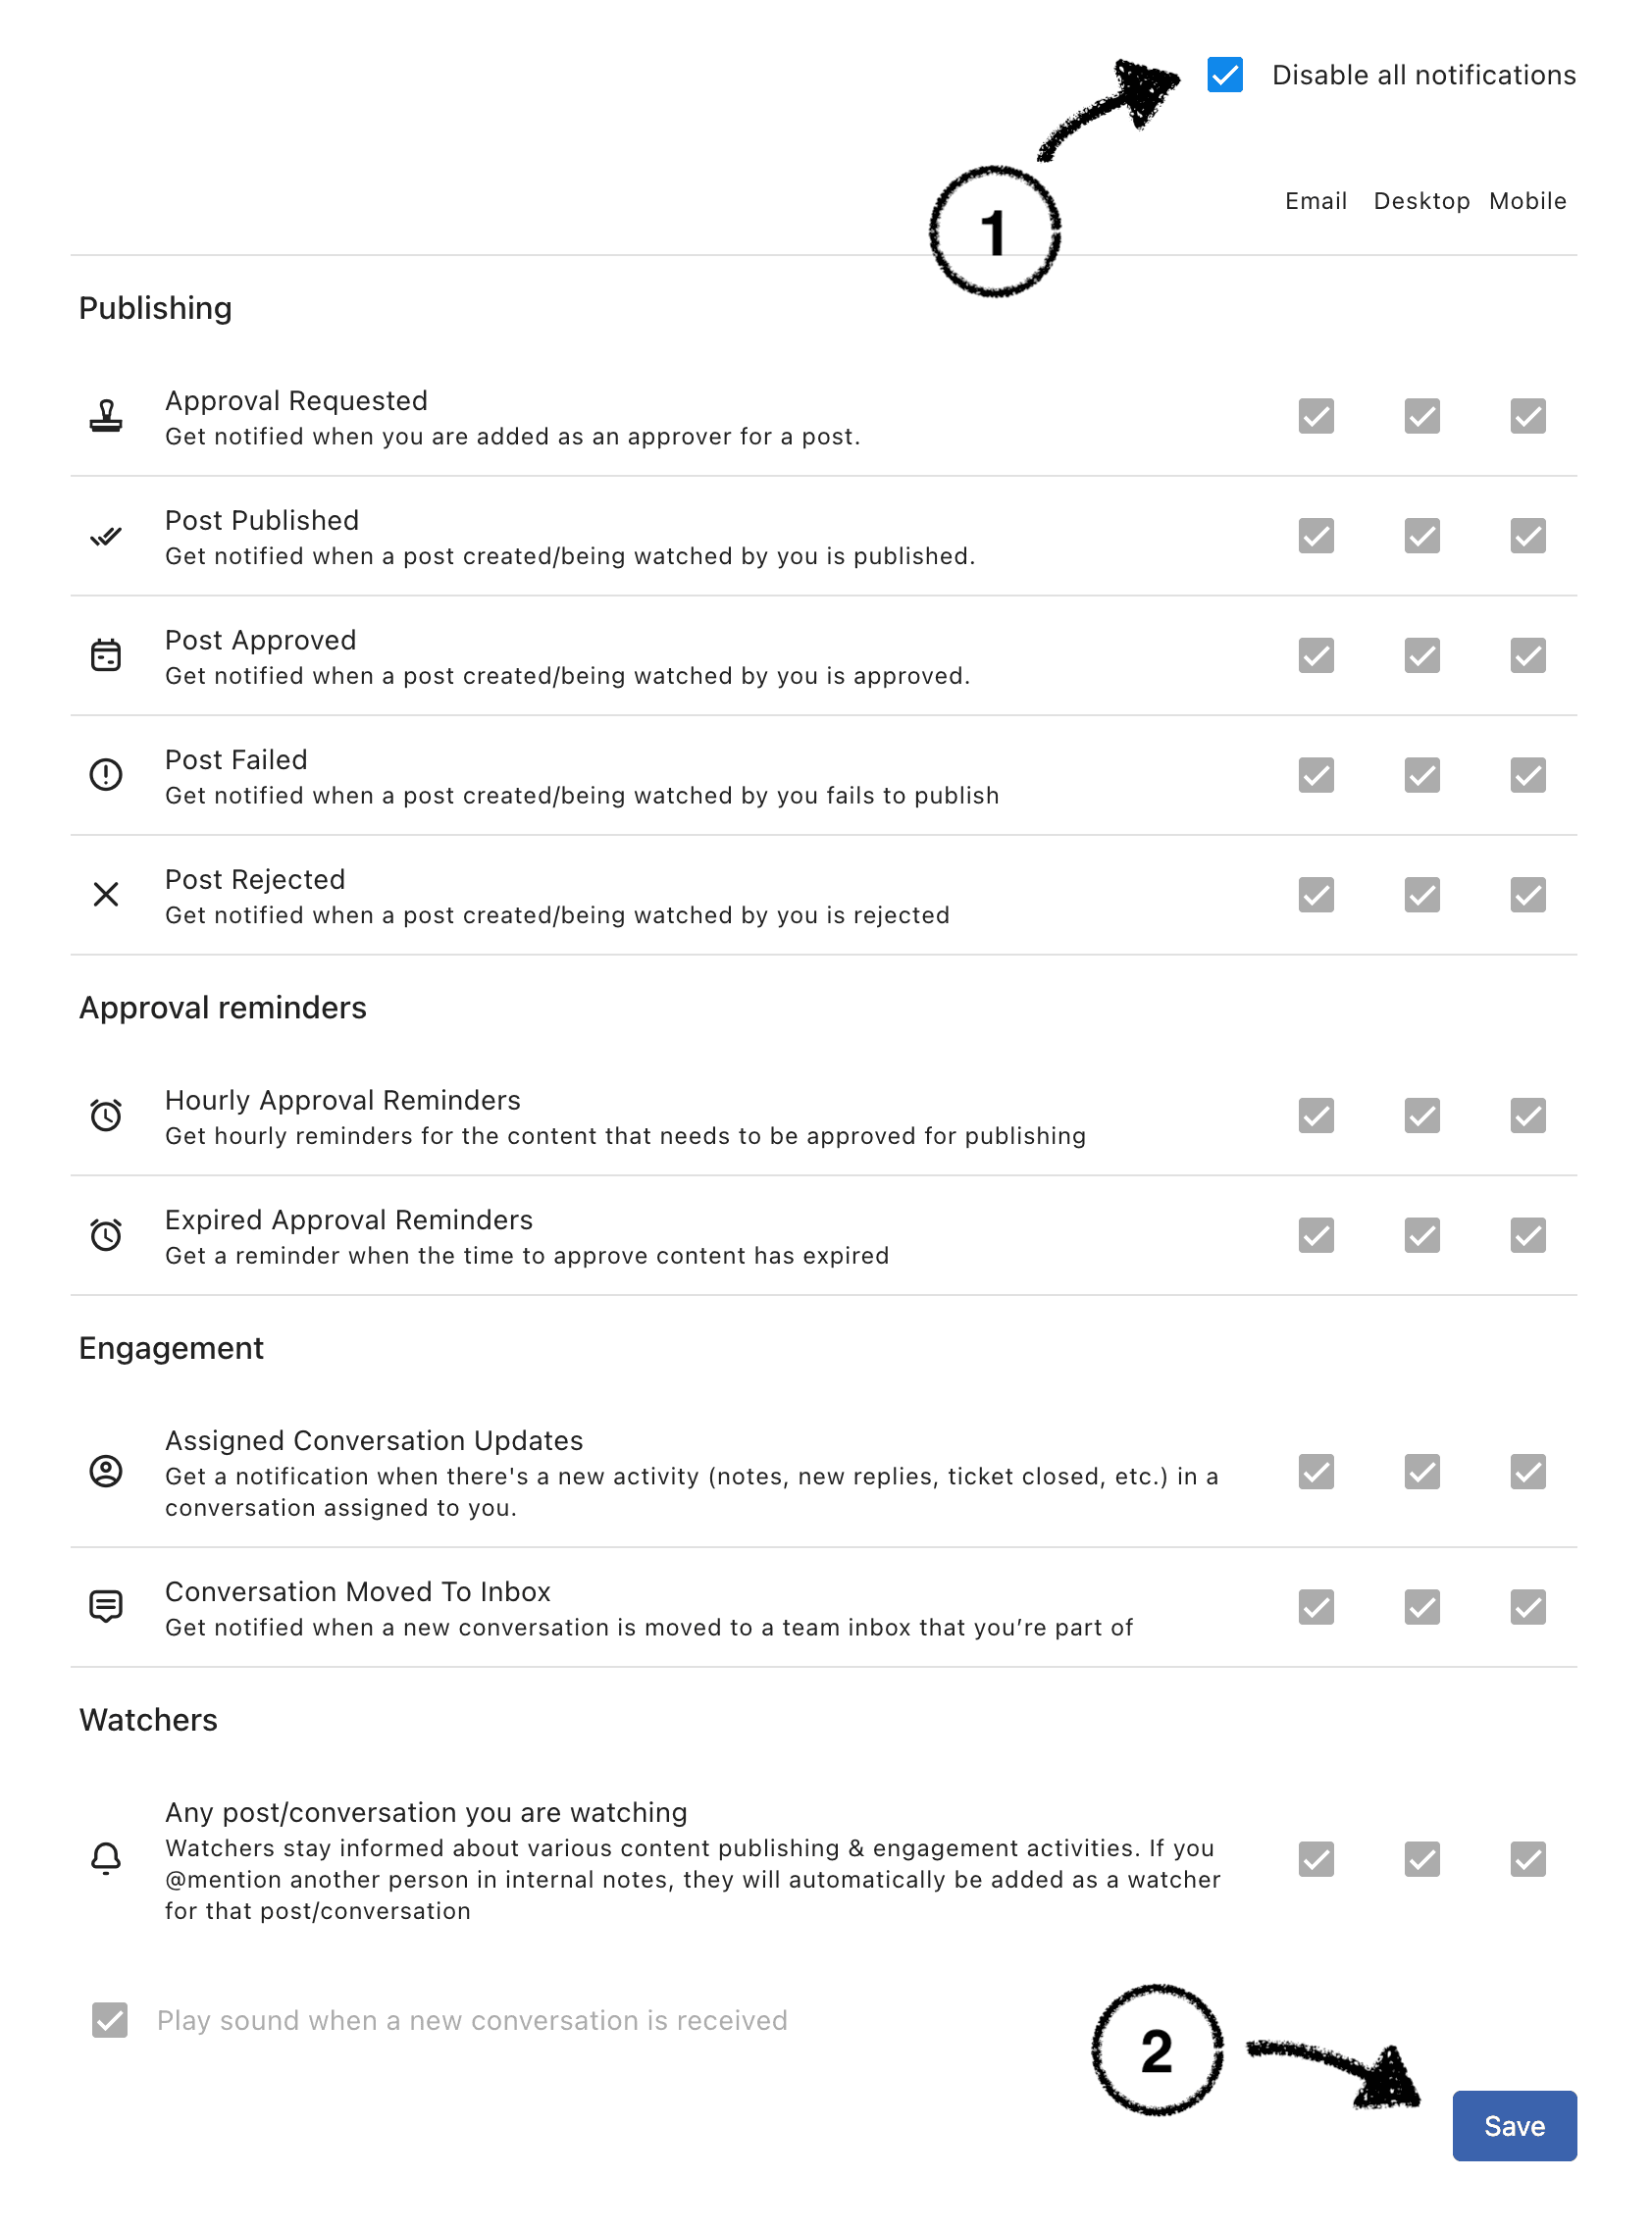This screenshot has width=1652, height=2231.
Task: Click the Post Rejected notification title
Action: click(255, 880)
